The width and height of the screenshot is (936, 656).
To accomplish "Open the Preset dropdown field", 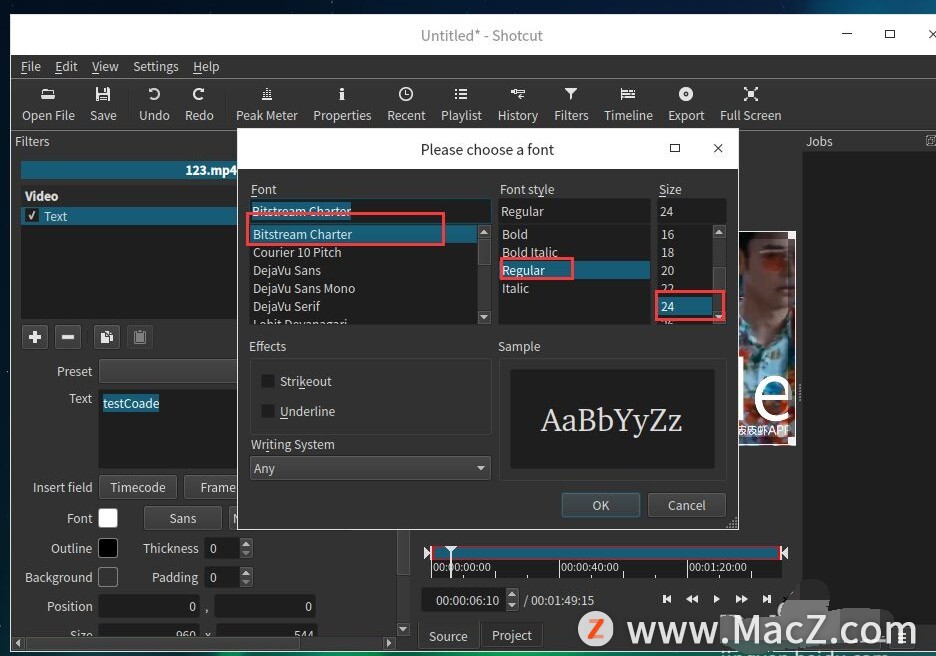I will pyautogui.click(x=168, y=371).
